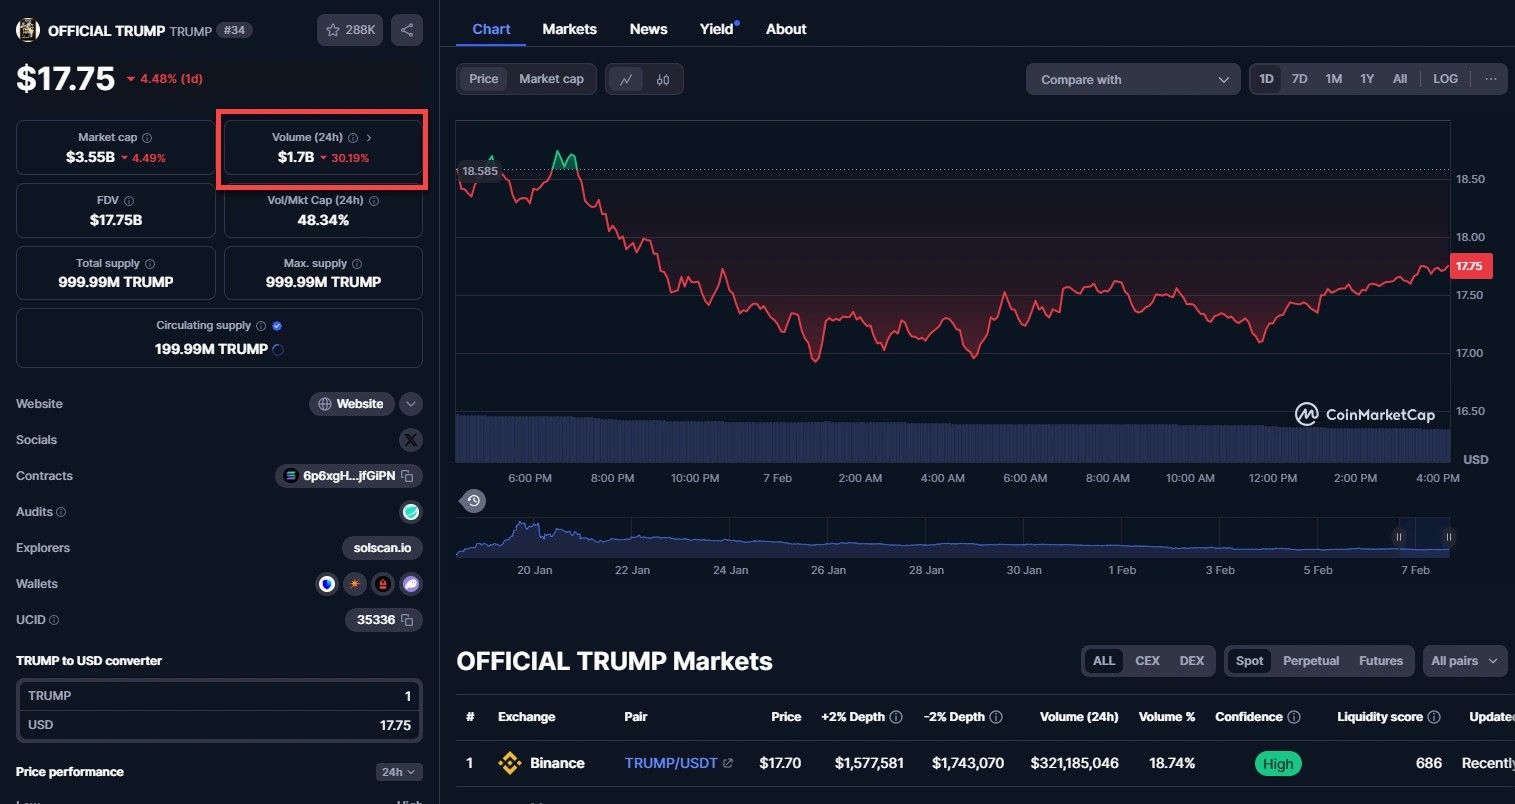This screenshot has height=804, width=1515.
Task: Click the right handle of chart range slider
Action: pos(1448,537)
